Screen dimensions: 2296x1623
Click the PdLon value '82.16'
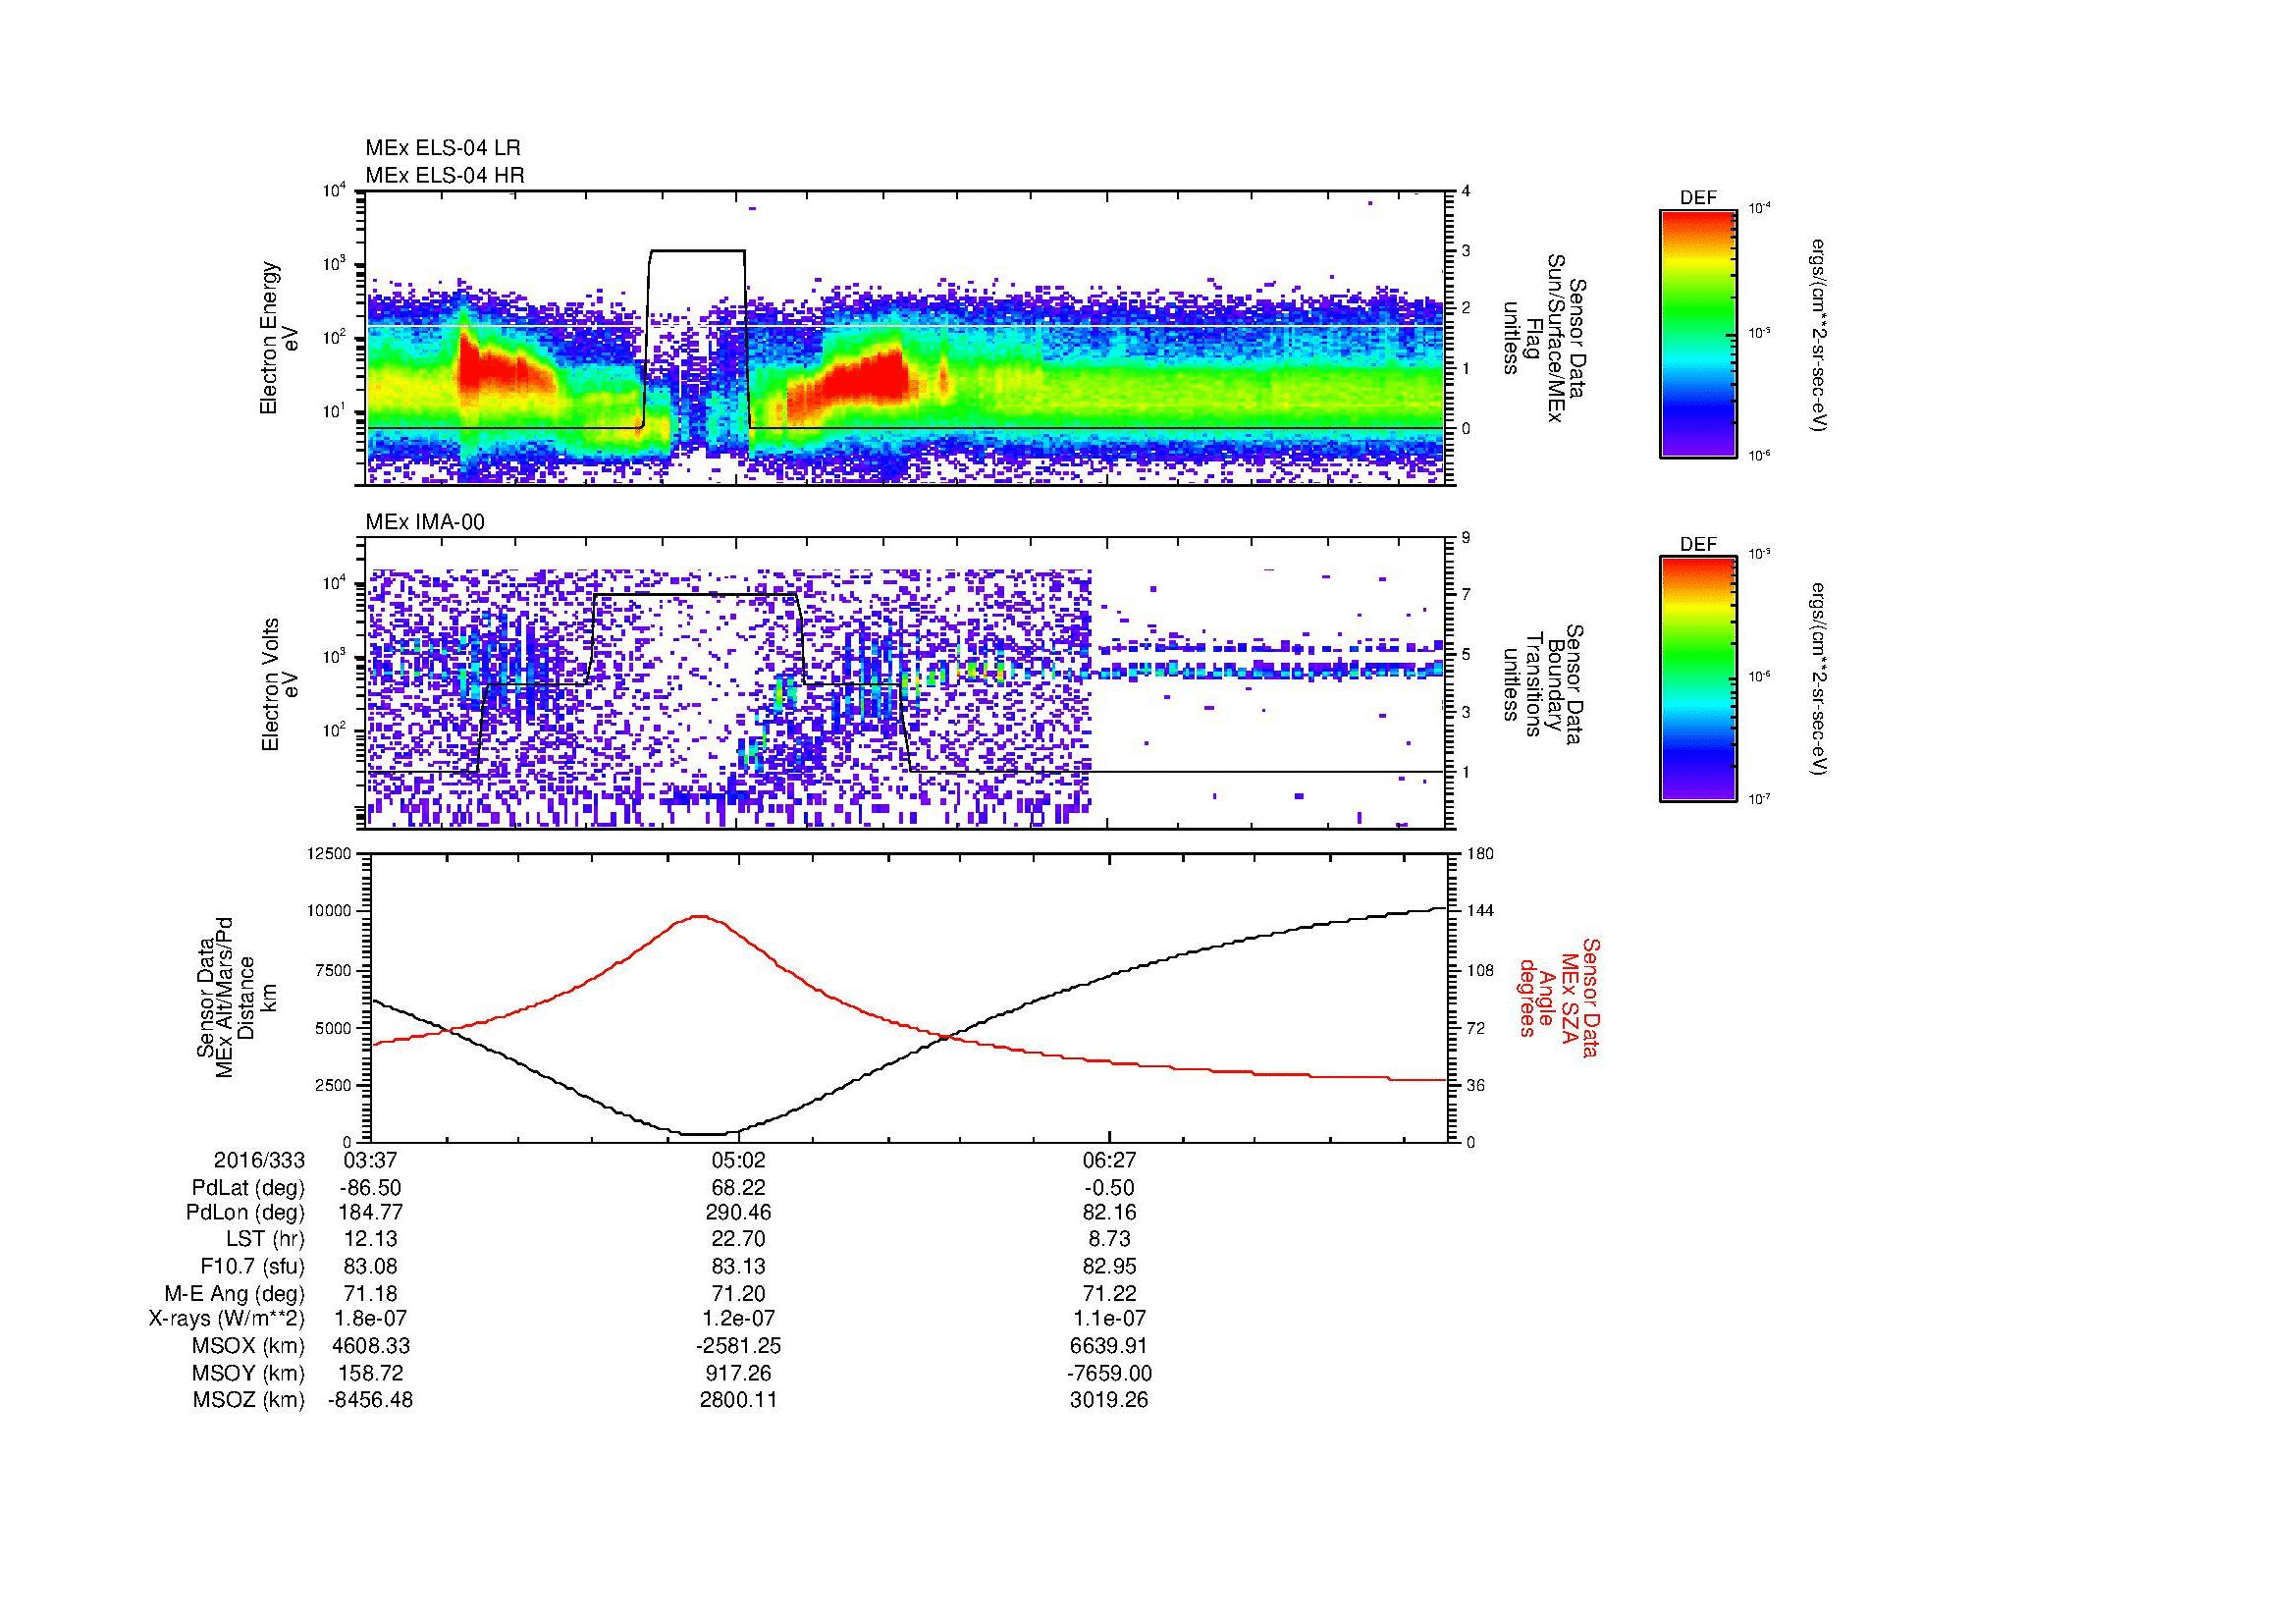tap(1109, 1213)
